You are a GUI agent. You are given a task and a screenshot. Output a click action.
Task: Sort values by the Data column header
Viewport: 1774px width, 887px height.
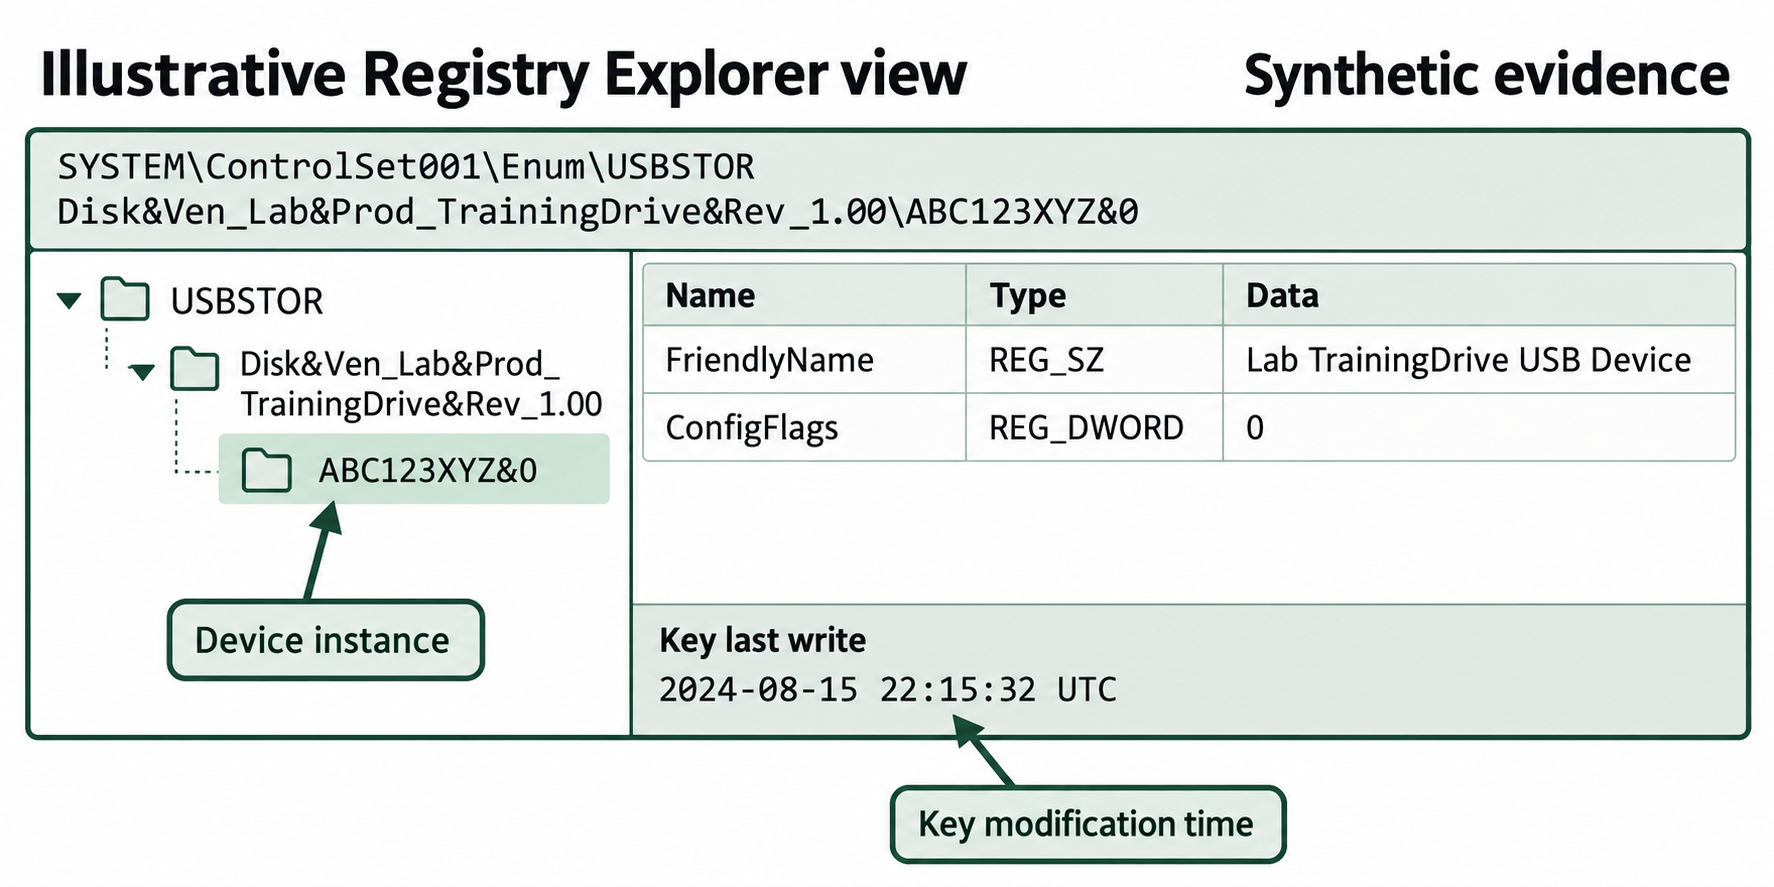[x=1479, y=295]
